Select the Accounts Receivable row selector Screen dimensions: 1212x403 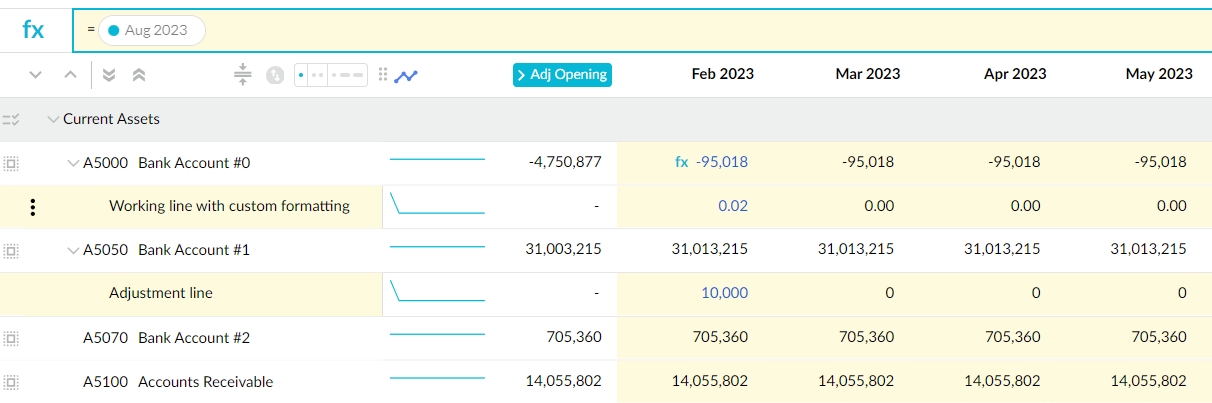(x=11, y=382)
